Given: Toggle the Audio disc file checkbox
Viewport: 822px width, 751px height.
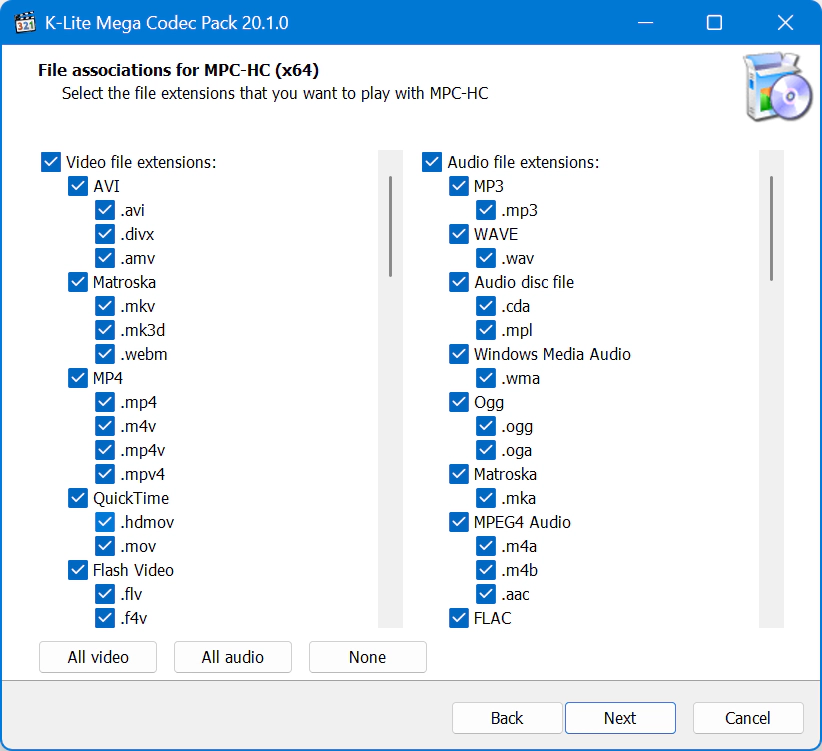Looking at the screenshot, I should [x=459, y=282].
